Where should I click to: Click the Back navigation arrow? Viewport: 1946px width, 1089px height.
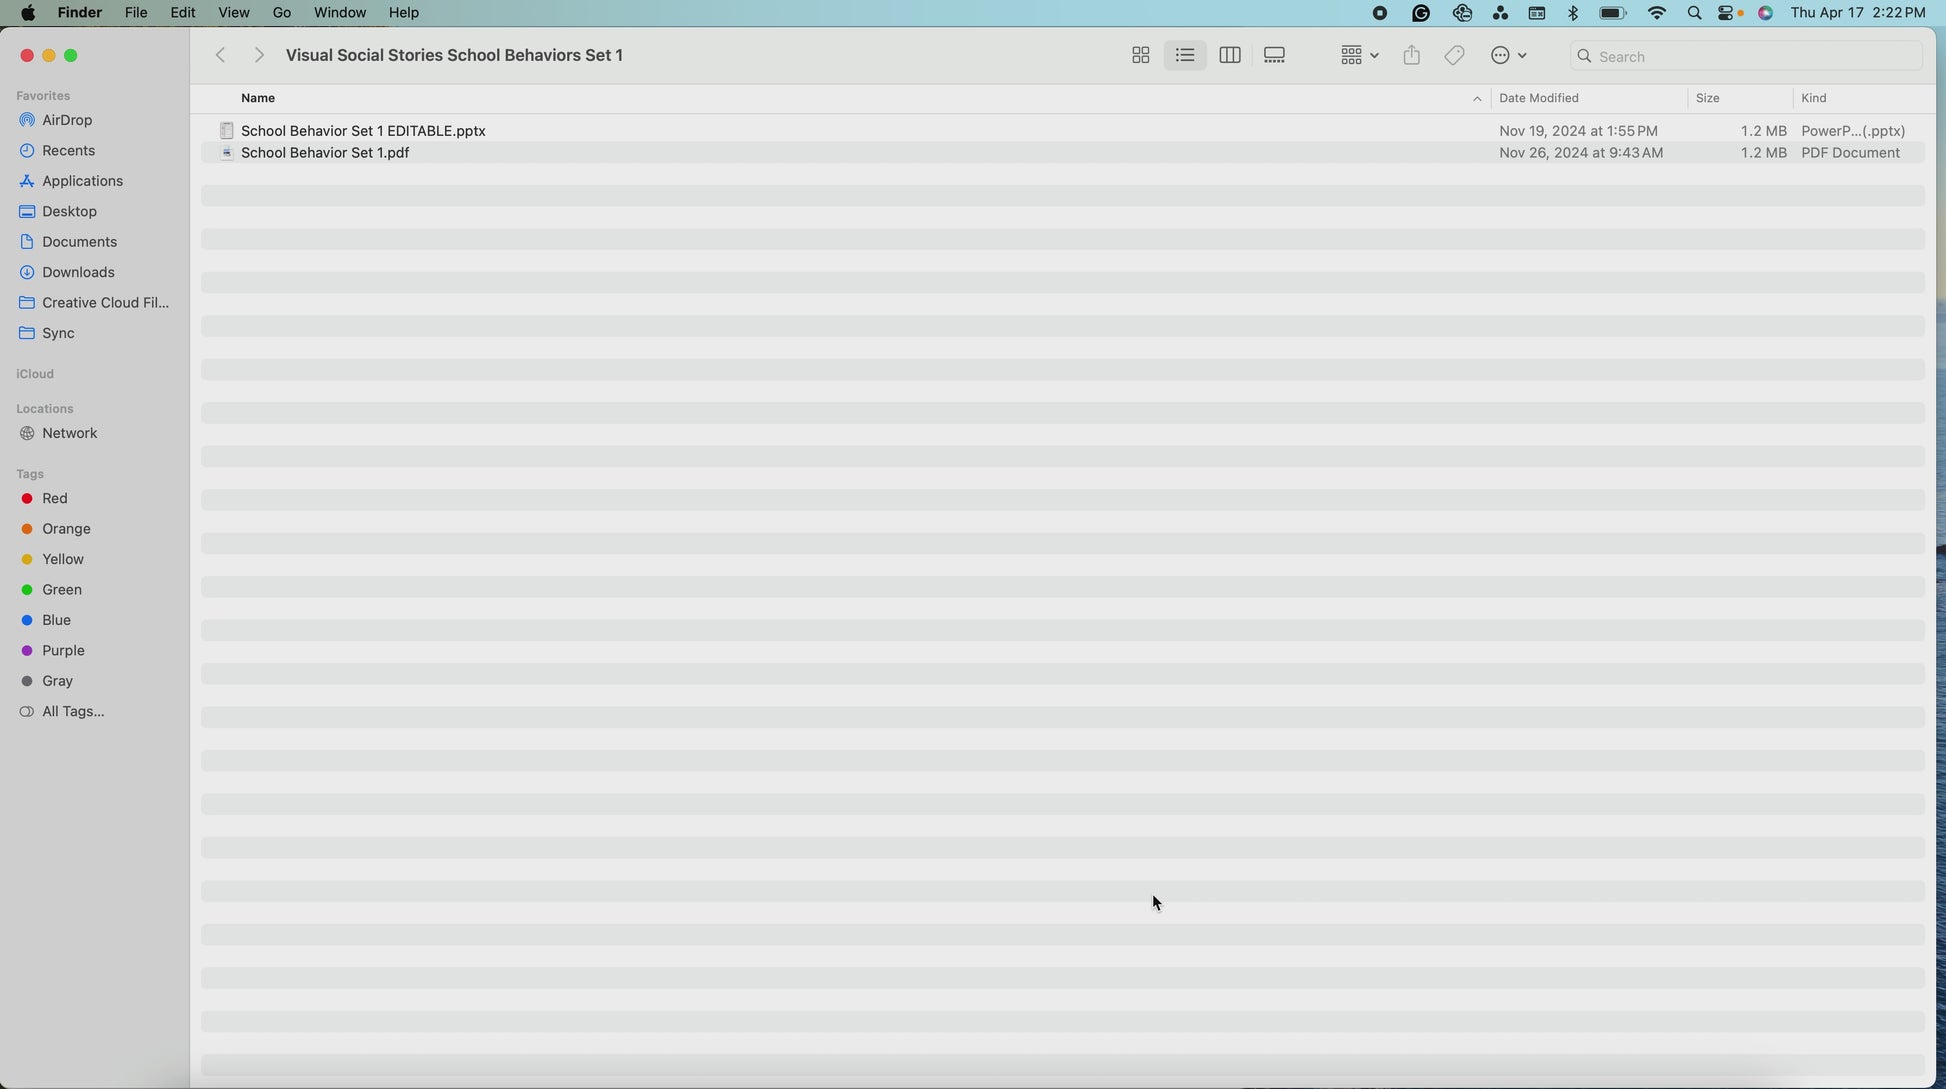click(221, 56)
